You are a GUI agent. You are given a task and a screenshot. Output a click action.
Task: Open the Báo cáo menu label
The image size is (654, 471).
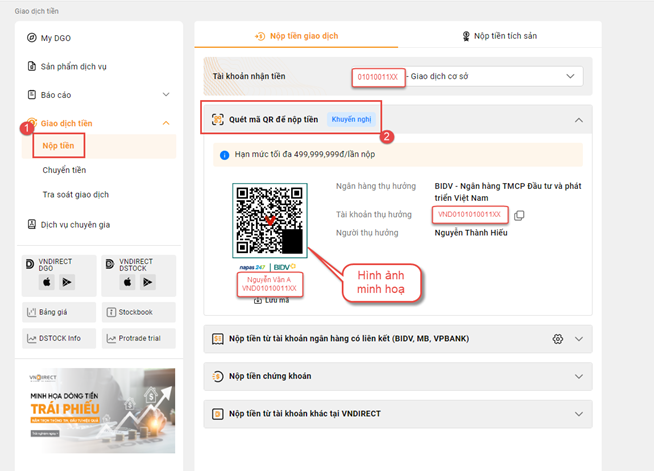click(56, 95)
